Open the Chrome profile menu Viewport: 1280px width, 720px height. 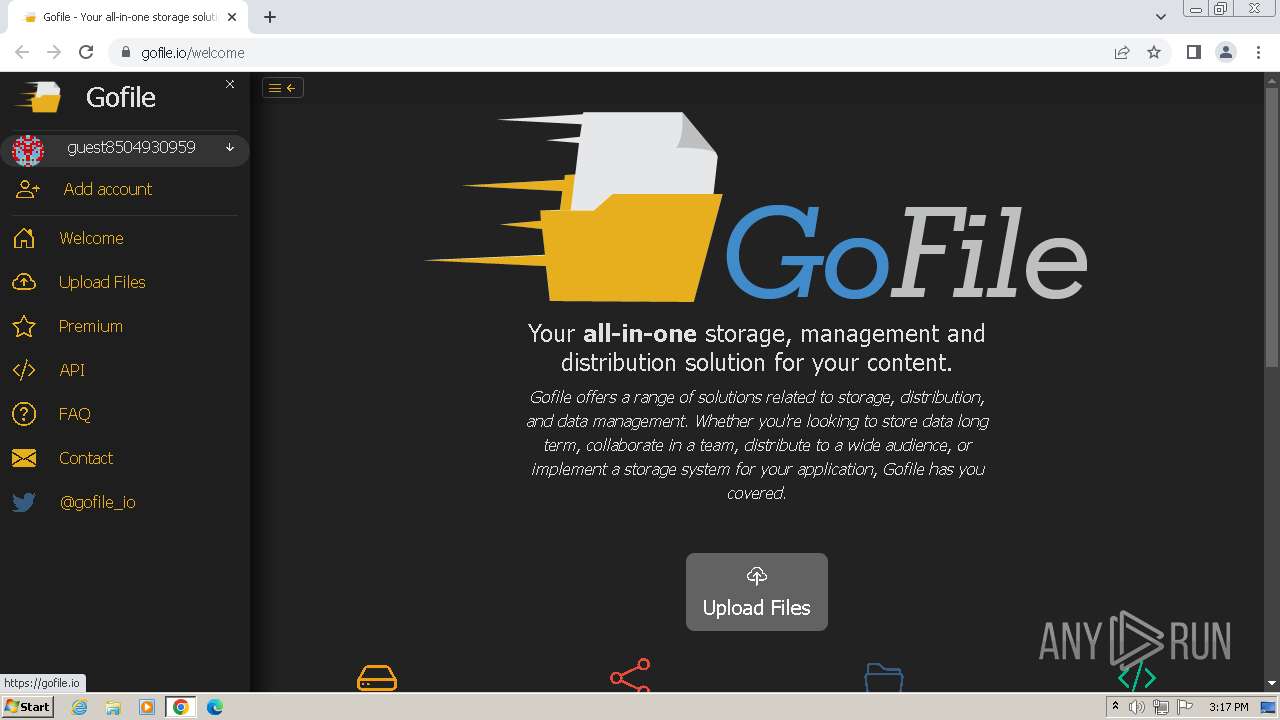pyautogui.click(x=1225, y=52)
